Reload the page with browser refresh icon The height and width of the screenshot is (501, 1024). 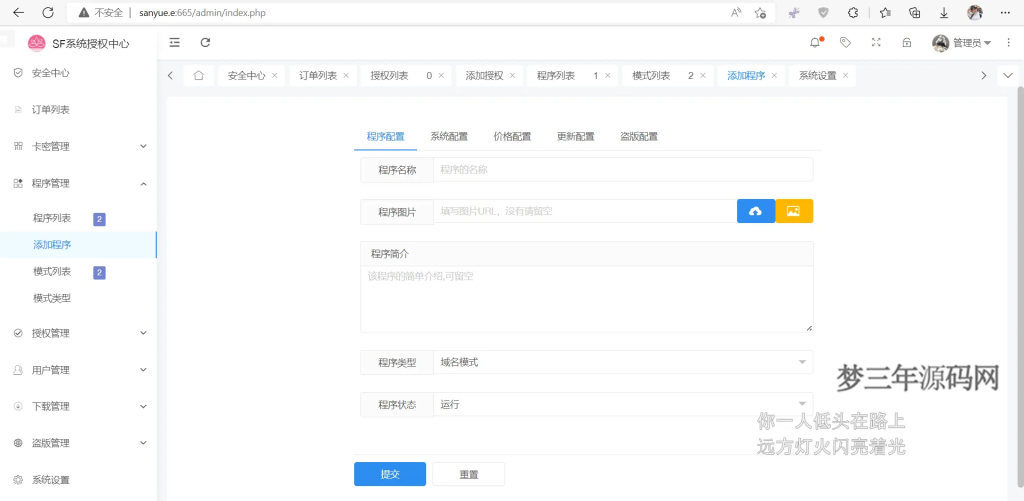point(48,12)
